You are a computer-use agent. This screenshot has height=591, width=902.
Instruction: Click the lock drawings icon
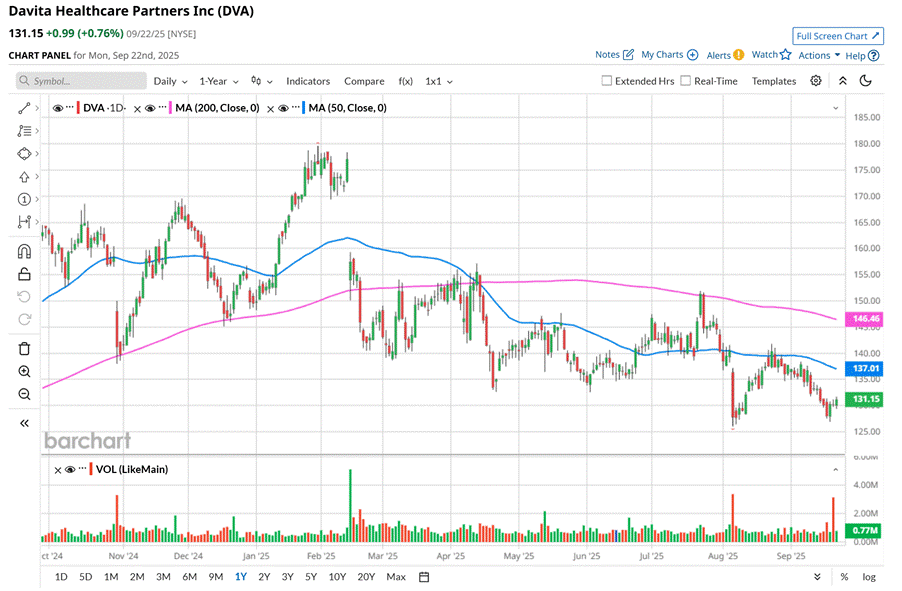[x=24, y=273]
